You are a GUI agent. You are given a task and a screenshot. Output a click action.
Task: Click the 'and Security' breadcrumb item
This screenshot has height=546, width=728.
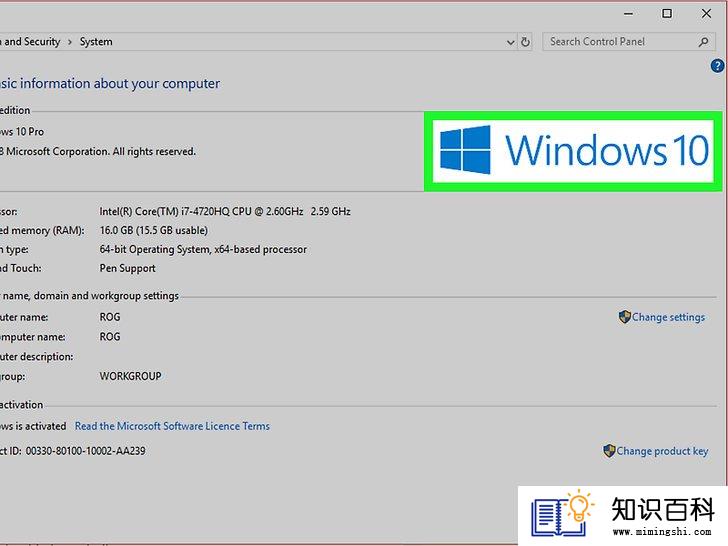point(30,42)
